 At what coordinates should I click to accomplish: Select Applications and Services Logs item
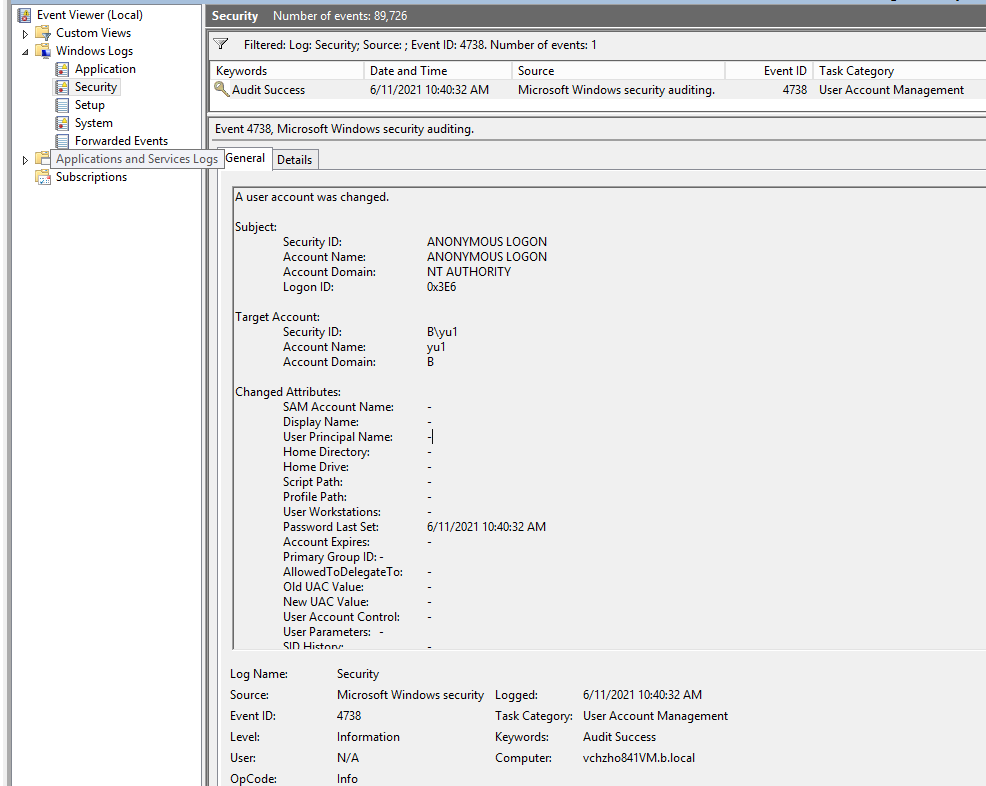(136, 159)
